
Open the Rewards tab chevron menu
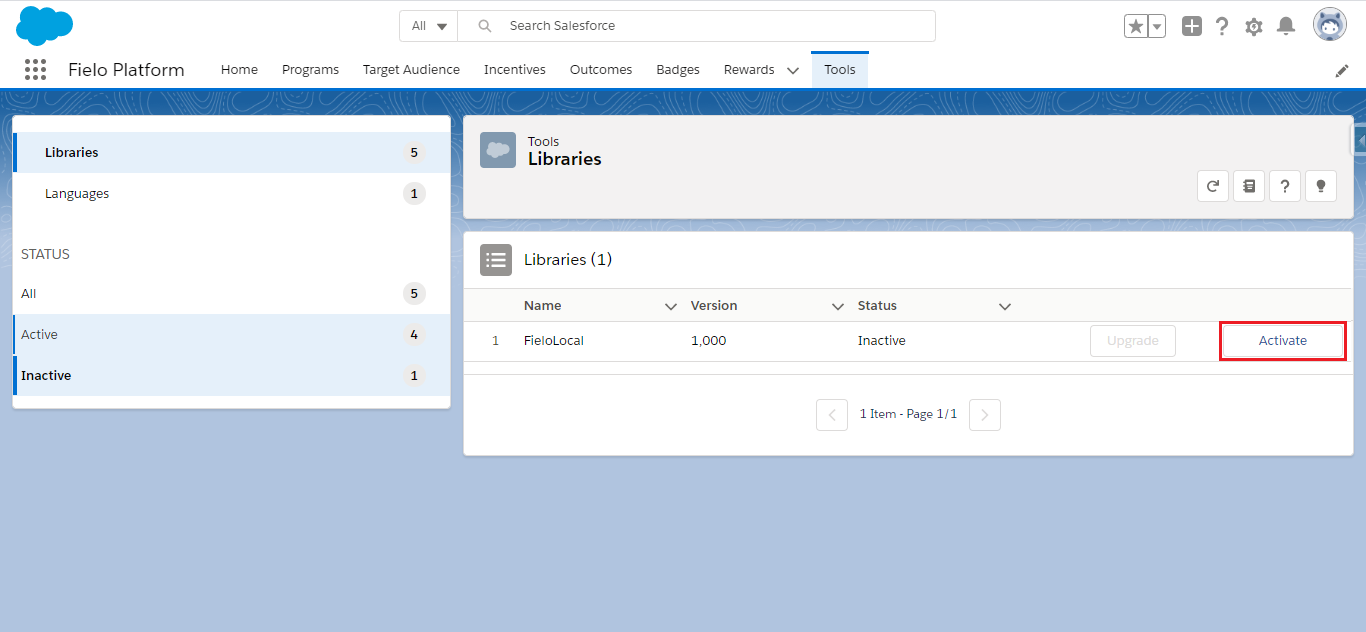793,70
